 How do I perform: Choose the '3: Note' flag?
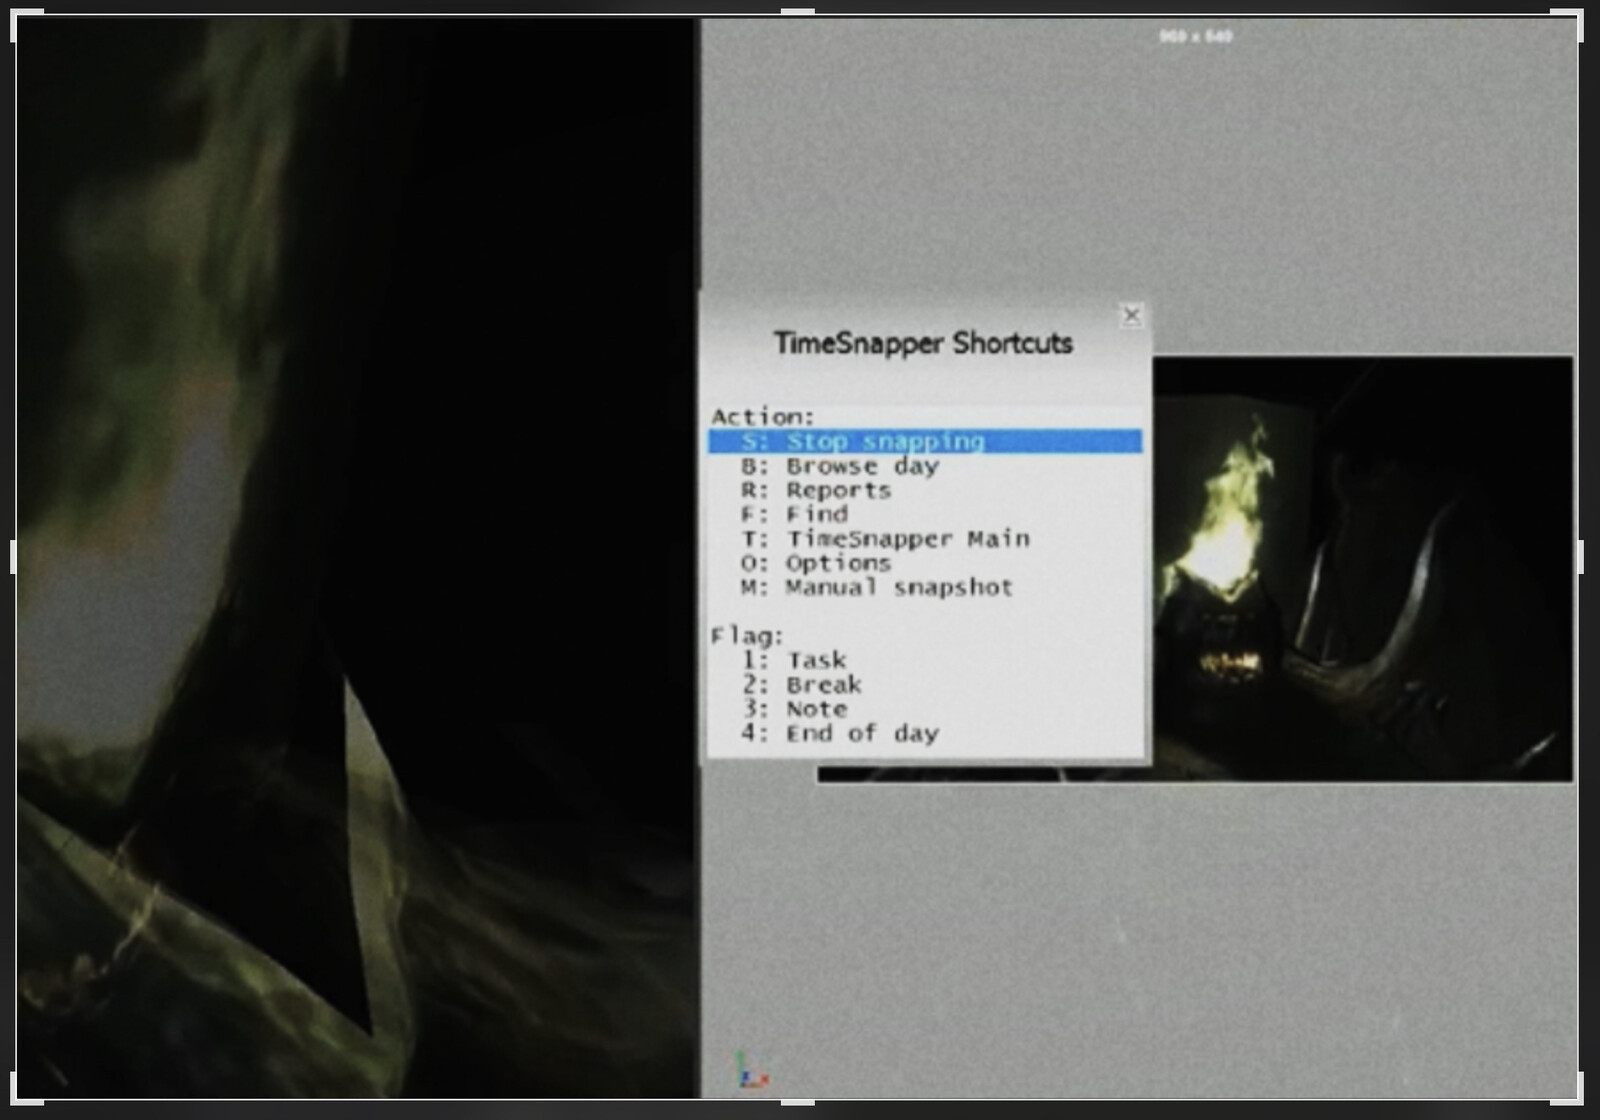click(795, 709)
